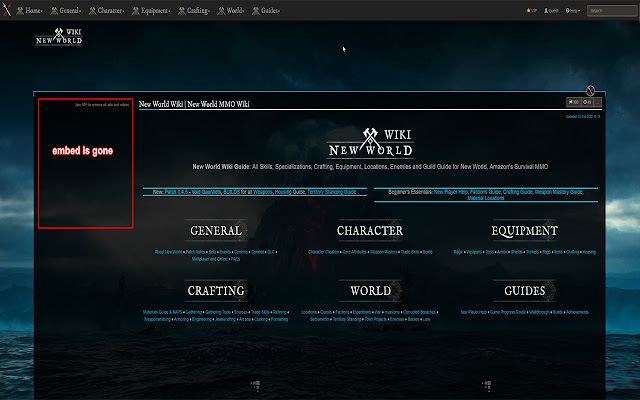Screen dimensions: 640x400
Task: Open the Trade Skills link under Character
Action: tap(410, 252)
